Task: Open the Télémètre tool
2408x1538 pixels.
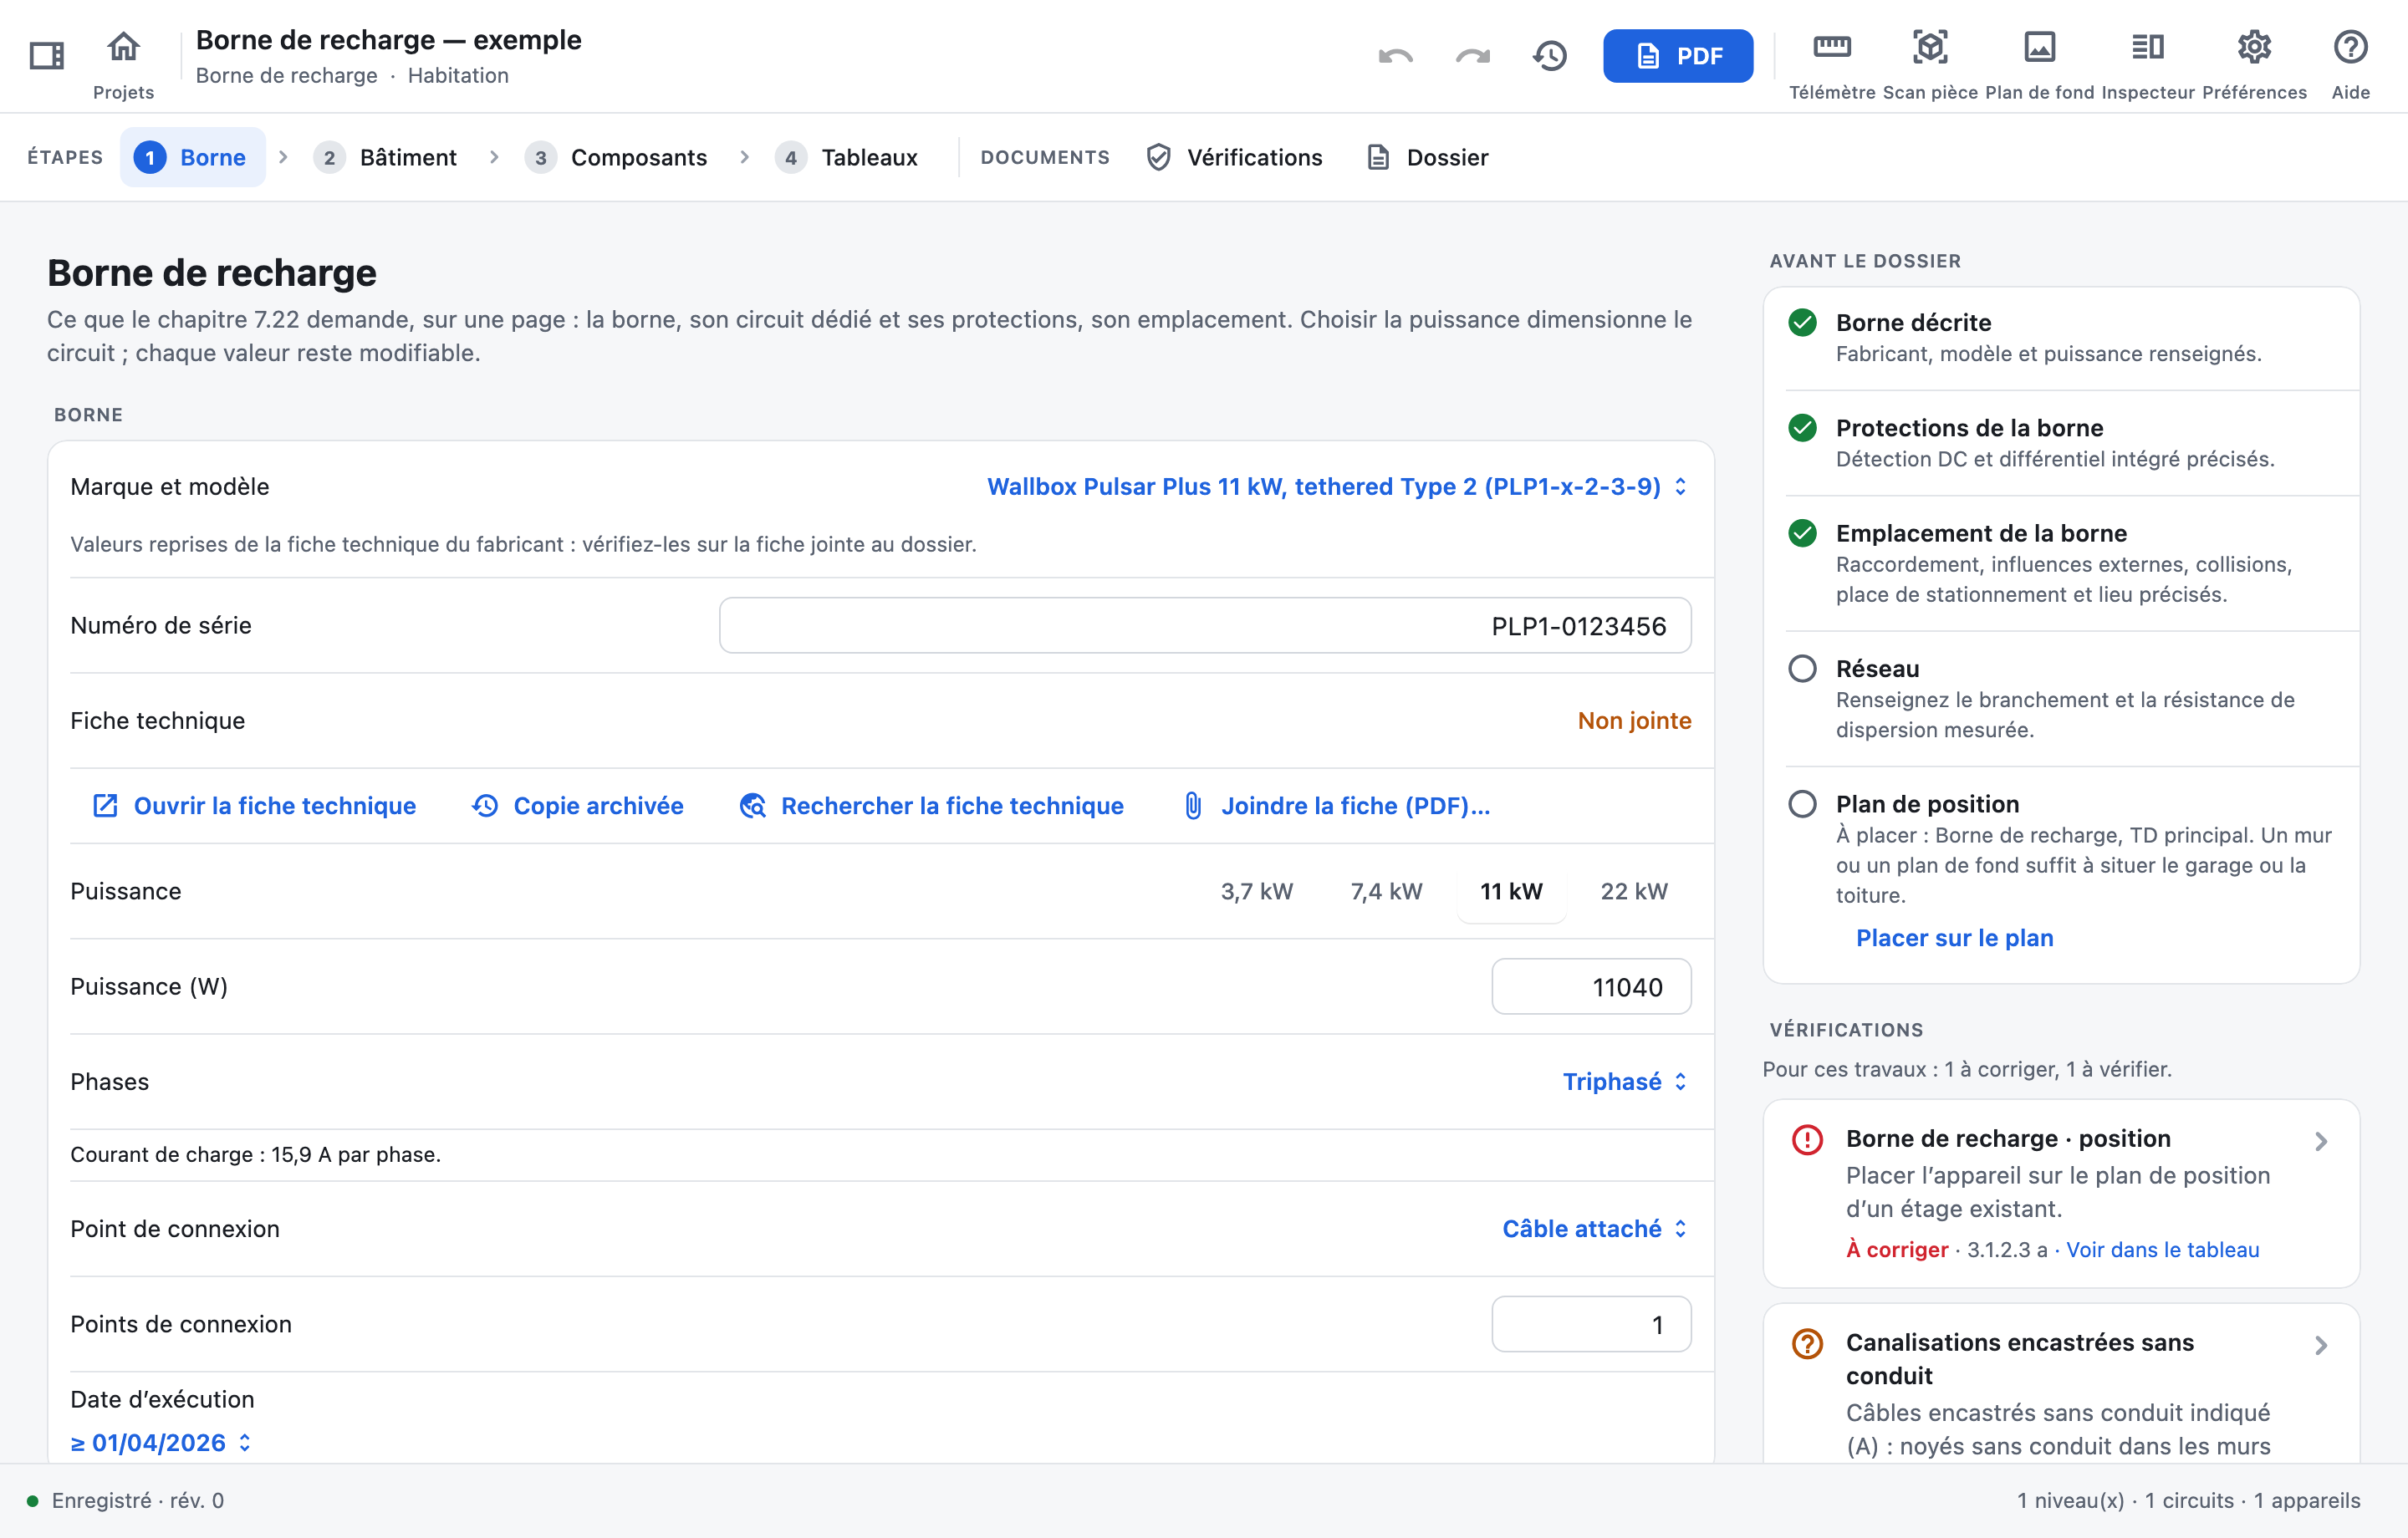Action: [x=1832, y=64]
